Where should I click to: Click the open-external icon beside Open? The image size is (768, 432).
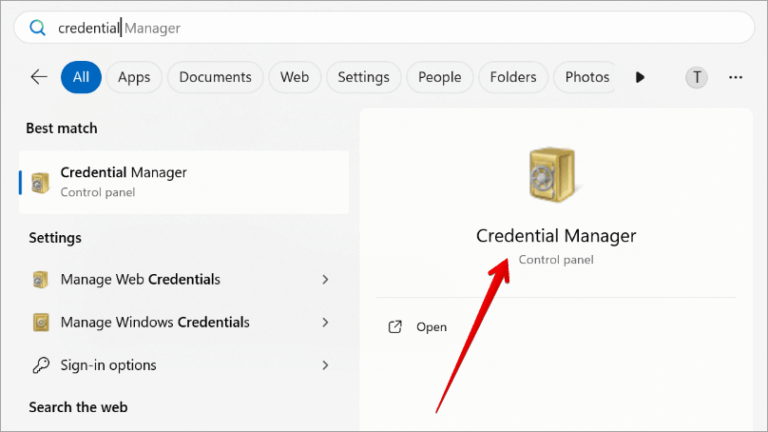395,327
